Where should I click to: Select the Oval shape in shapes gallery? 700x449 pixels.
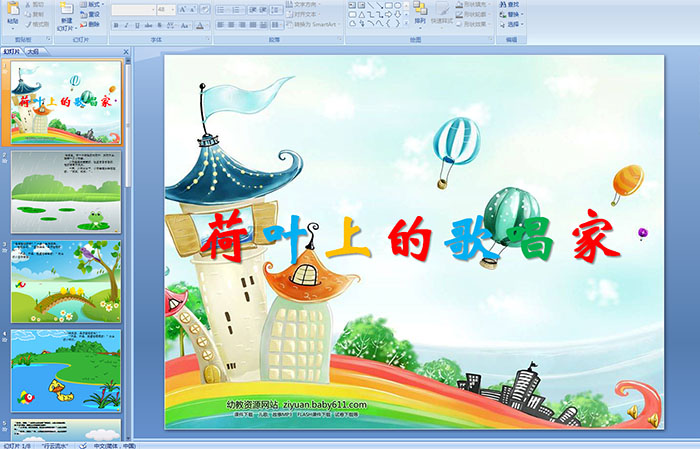(x=398, y=5)
